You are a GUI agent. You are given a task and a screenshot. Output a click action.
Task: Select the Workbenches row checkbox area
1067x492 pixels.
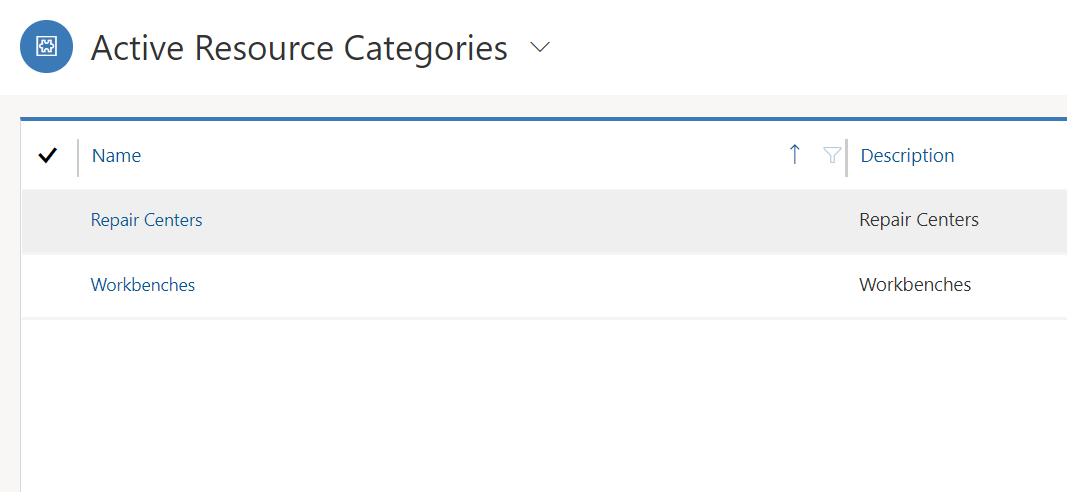[x=47, y=285]
